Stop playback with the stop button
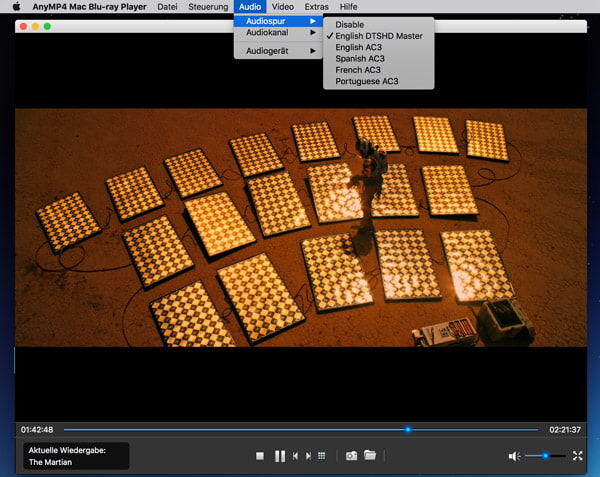600x477 pixels. tap(260, 456)
